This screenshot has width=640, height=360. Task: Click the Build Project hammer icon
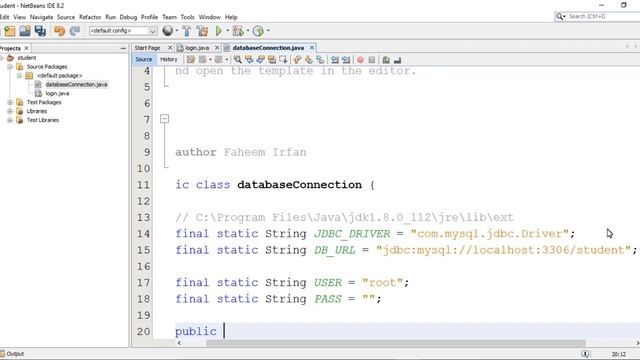[x=187, y=31]
